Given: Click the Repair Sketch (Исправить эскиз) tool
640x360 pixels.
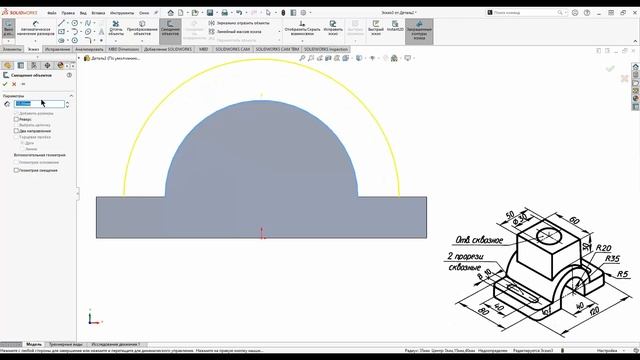Looking at the screenshot, I should 333,29.
